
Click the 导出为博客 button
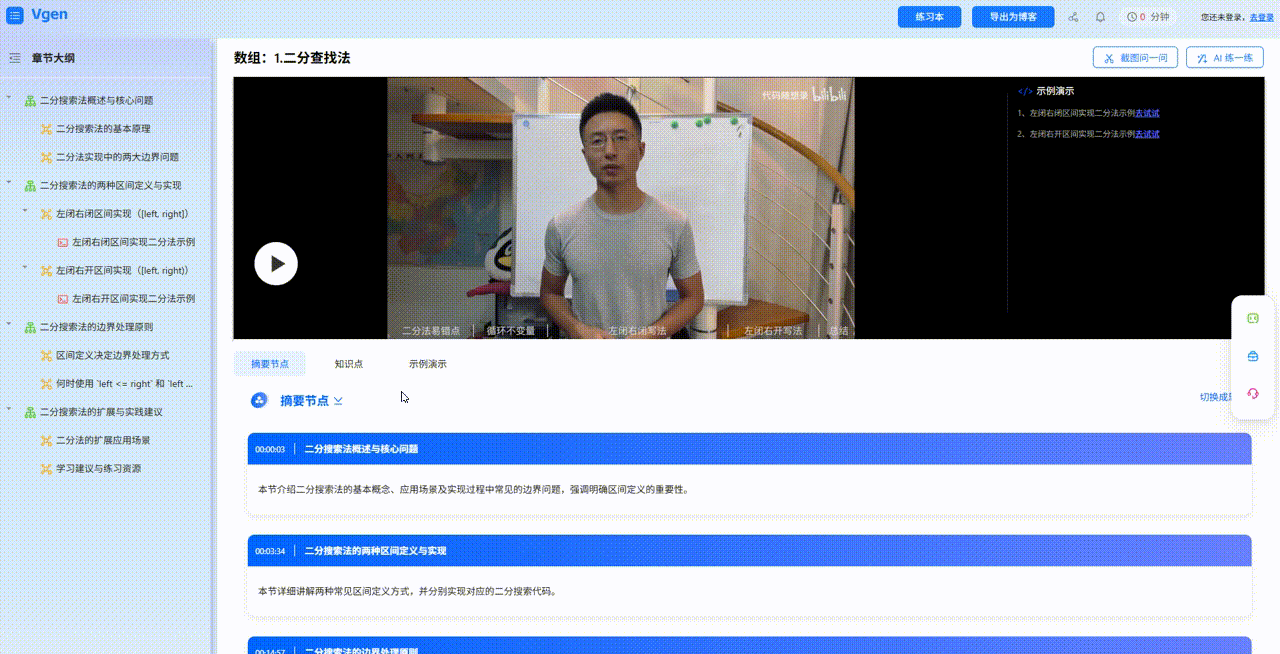click(1013, 17)
